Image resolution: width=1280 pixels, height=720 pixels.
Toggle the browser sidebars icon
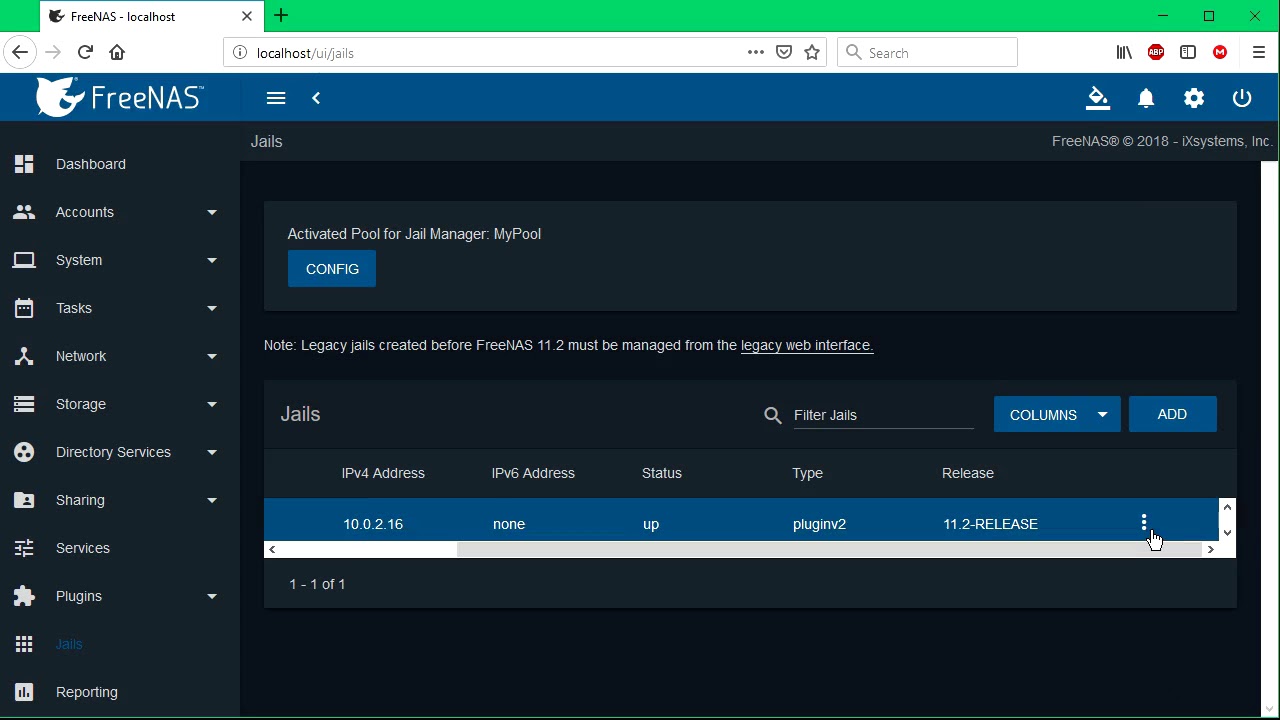pyautogui.click(x=1188, y=52)
